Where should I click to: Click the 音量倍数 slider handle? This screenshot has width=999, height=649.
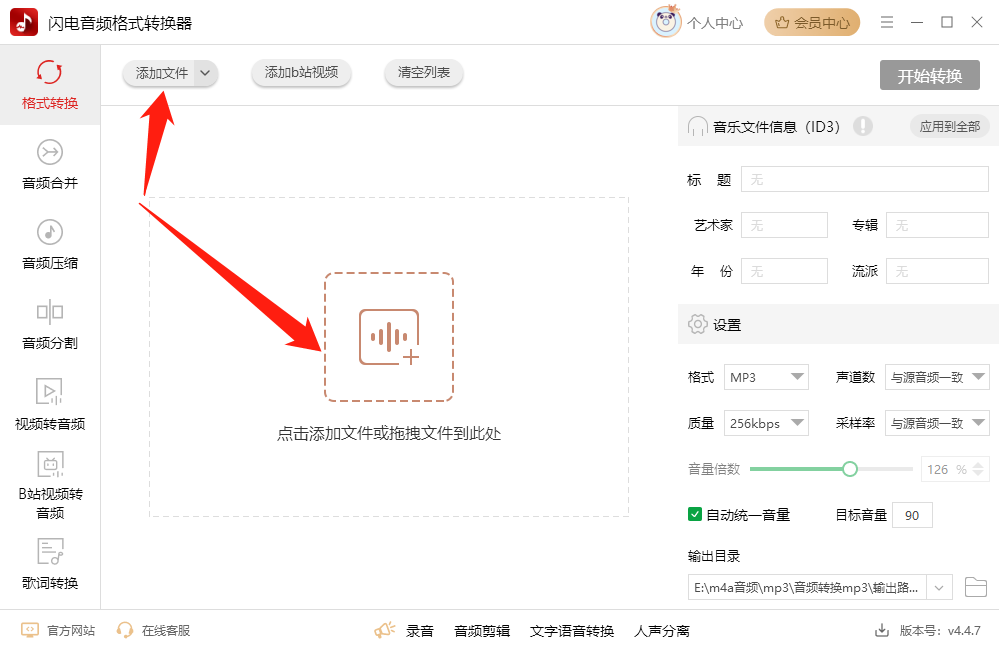849,469
